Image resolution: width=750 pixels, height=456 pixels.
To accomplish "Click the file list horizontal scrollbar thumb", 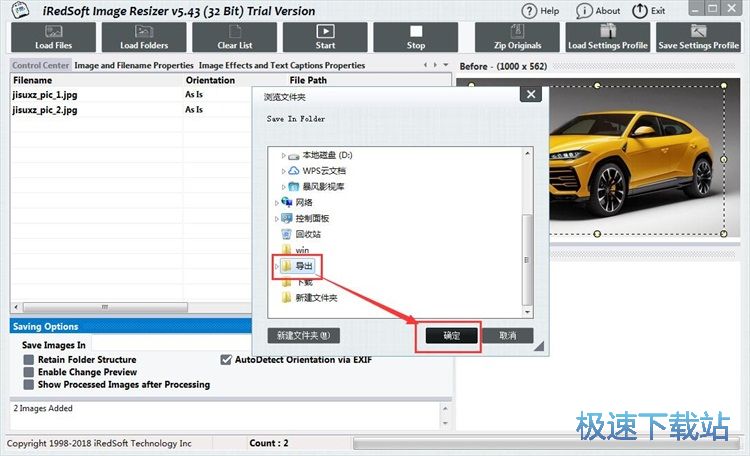I will [105, 307].
